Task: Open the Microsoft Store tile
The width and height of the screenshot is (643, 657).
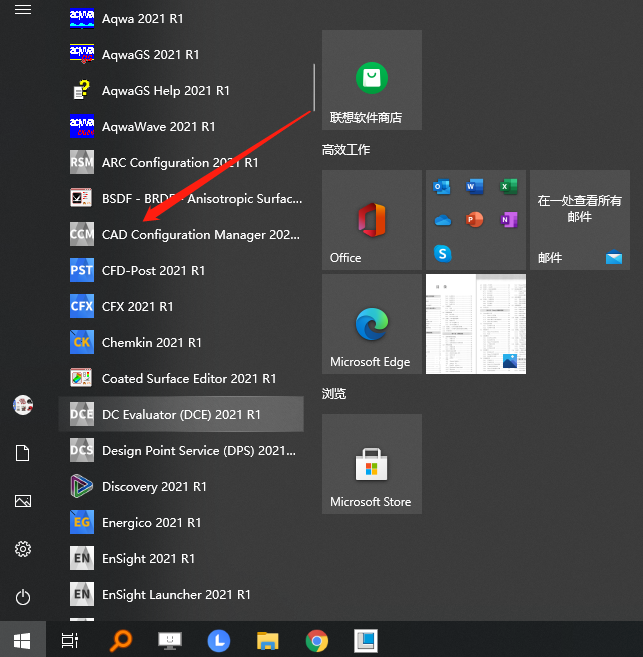Action: [x=371, y=464]
